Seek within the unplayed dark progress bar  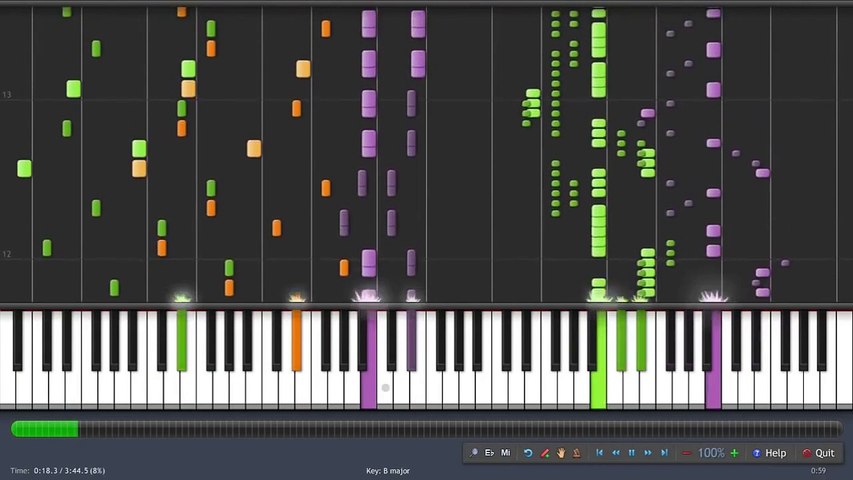(x=460, y=429)
